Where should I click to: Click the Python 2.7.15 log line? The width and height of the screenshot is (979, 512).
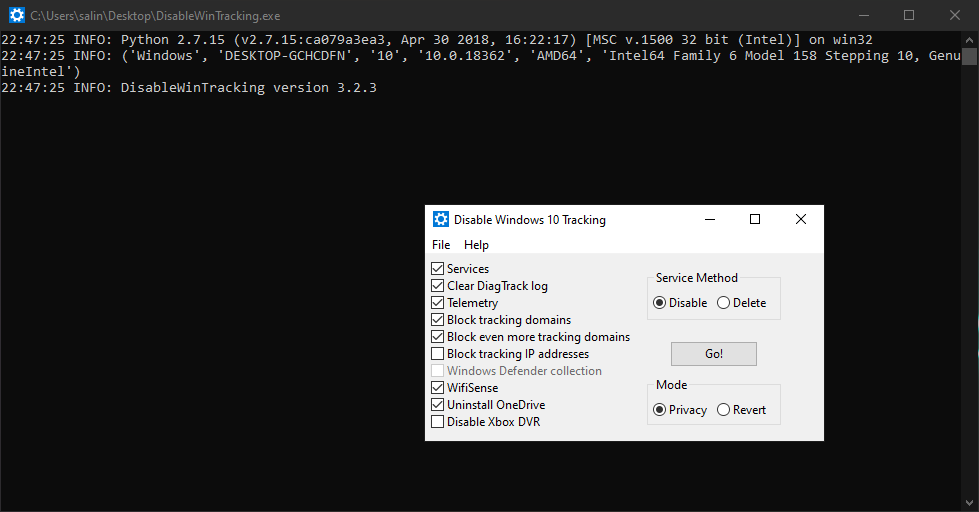click(437, 39)
